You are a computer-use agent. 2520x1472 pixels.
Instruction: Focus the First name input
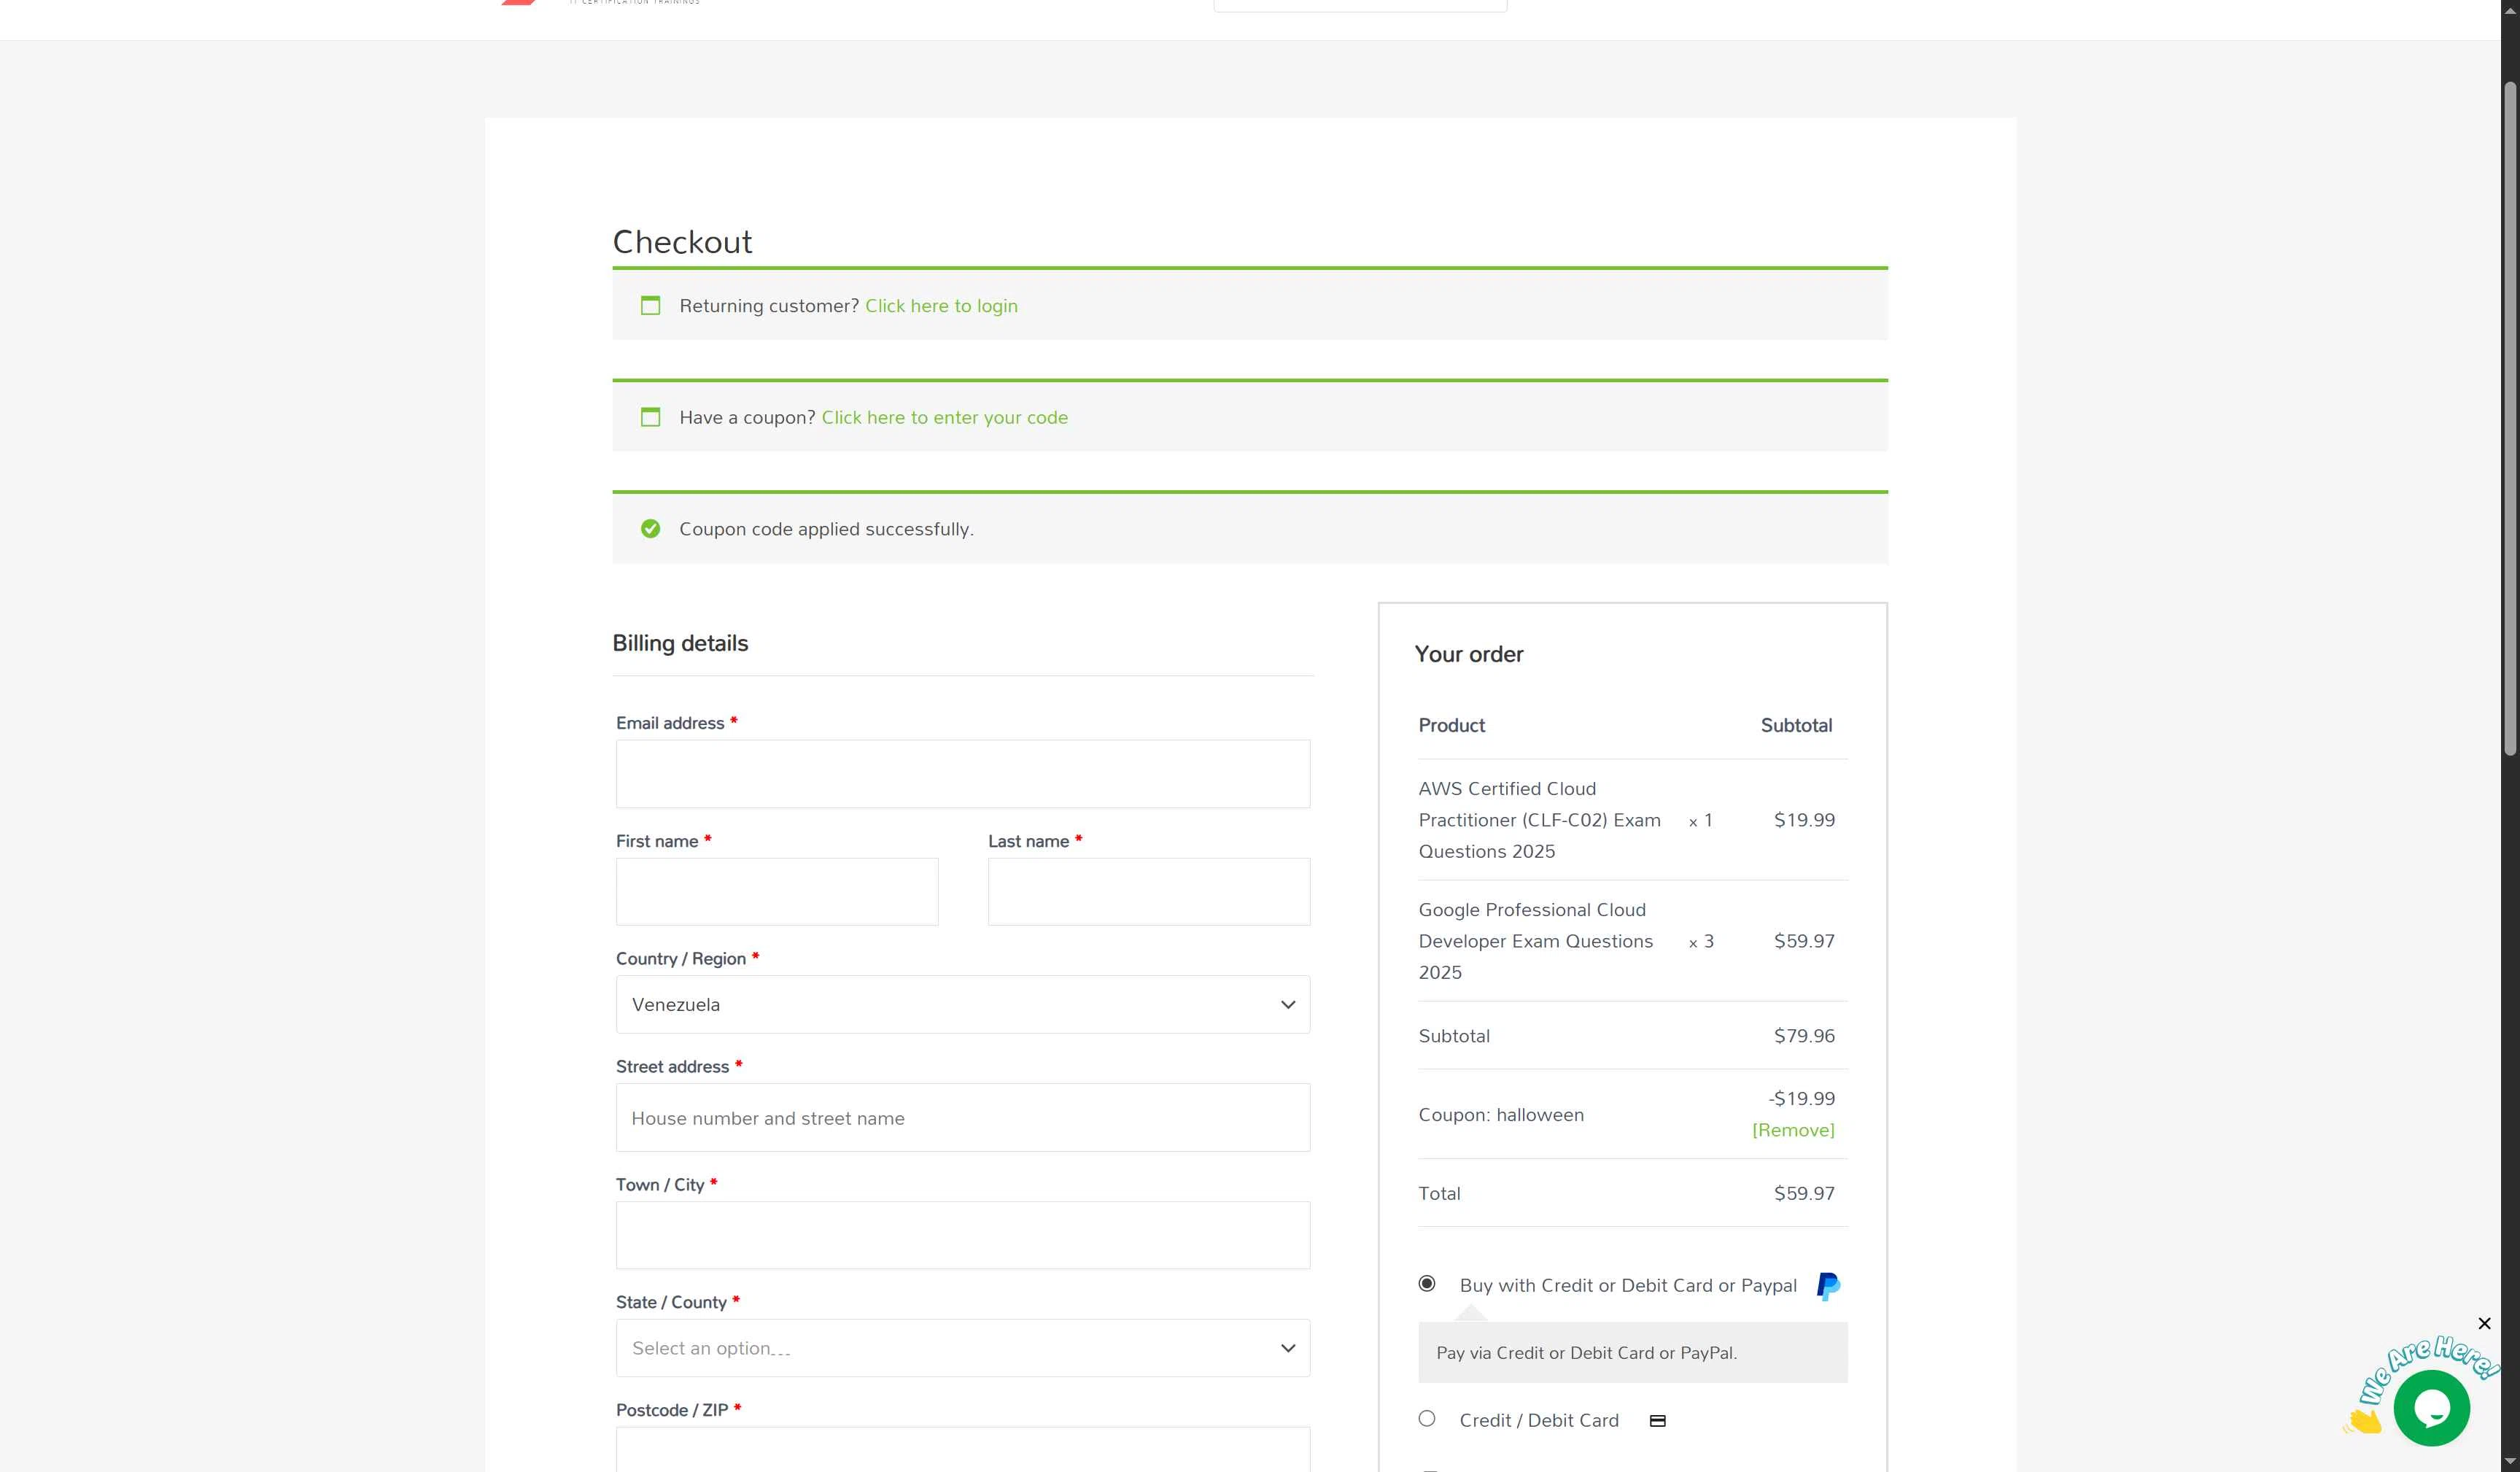click(776, 891)
